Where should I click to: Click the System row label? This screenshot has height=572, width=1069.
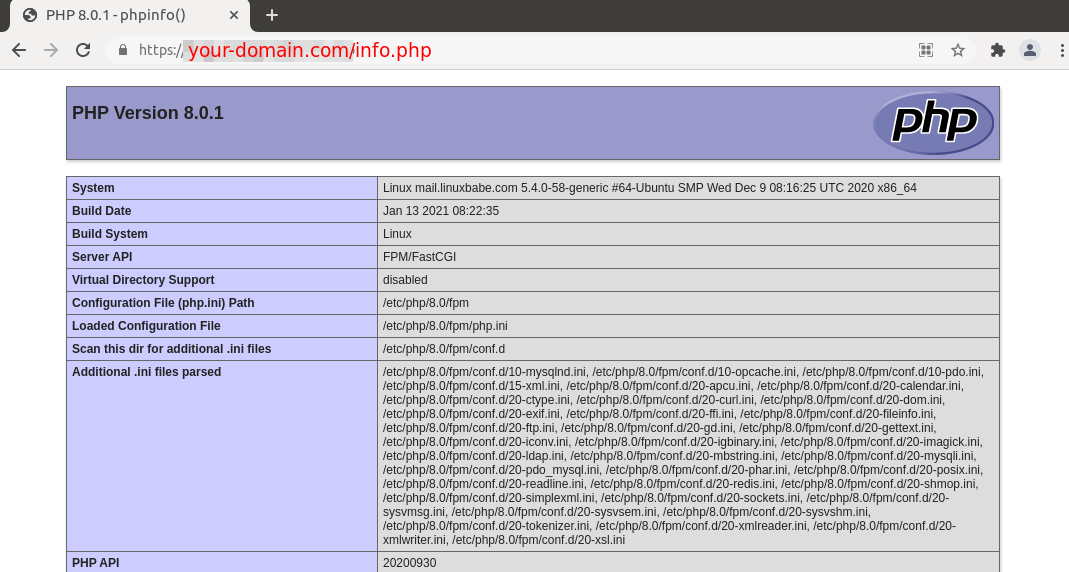(x=93, y=188)
